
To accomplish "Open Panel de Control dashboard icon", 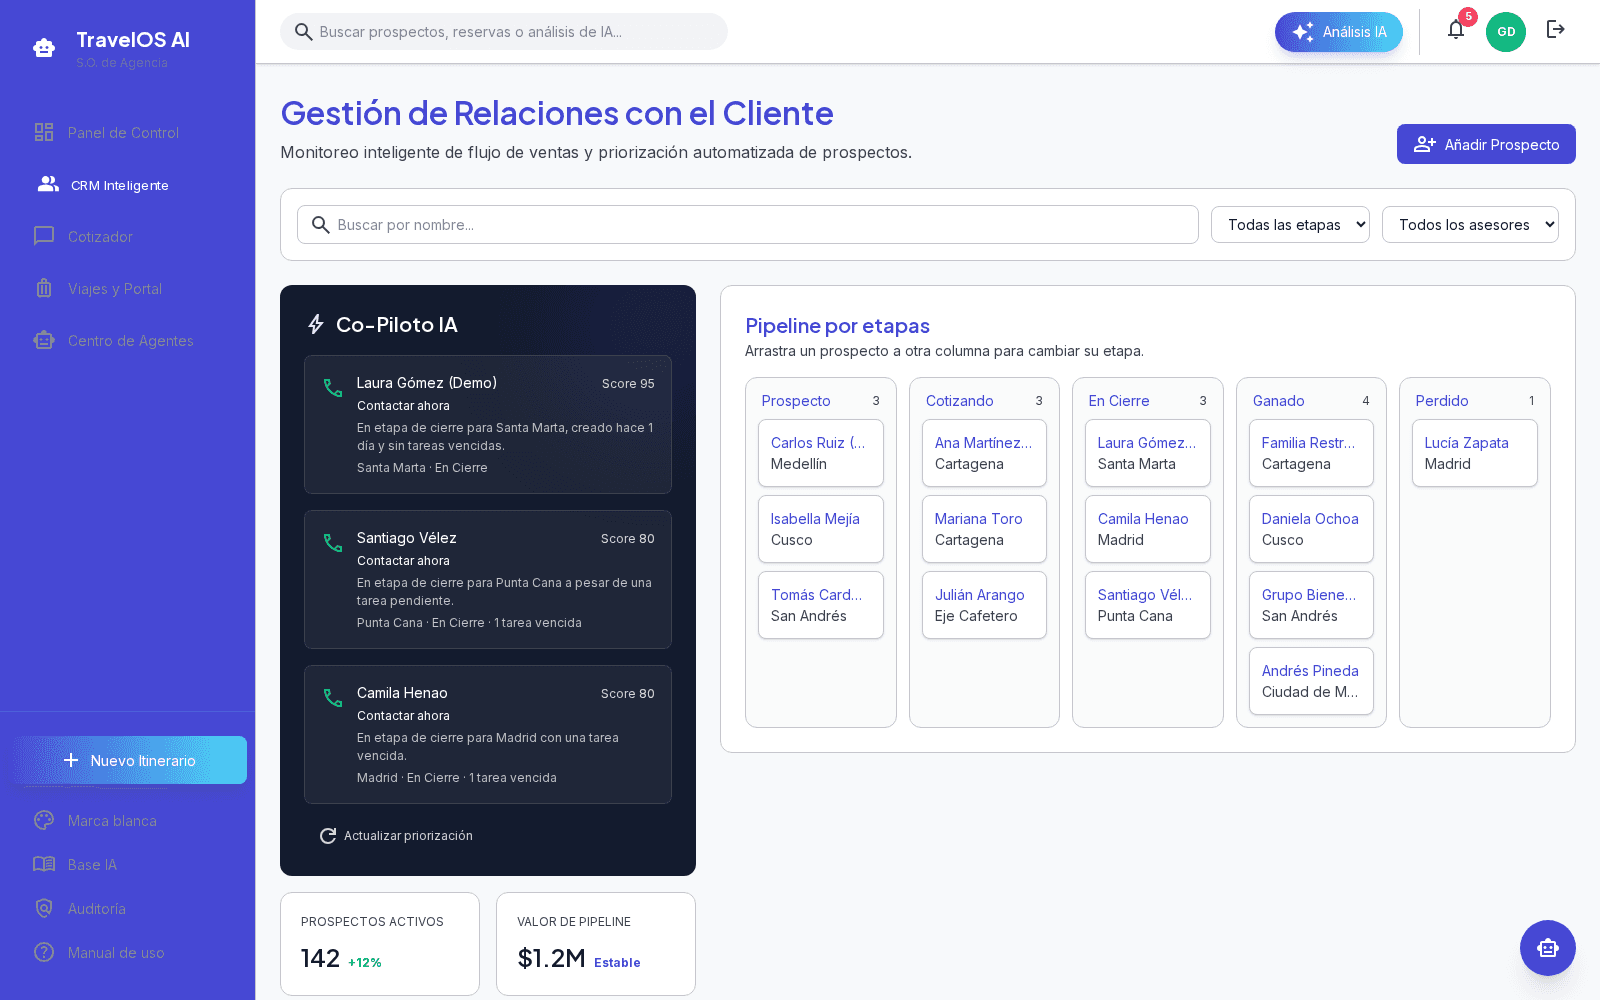I will [x=44, y=132].
